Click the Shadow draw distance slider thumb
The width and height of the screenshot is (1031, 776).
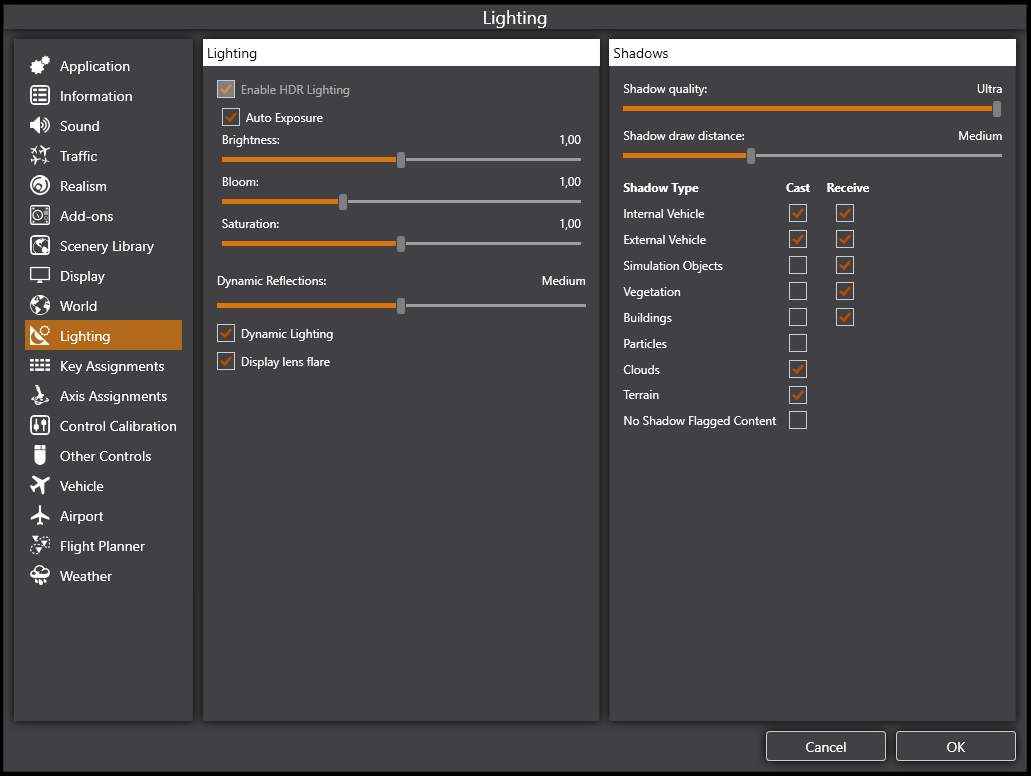click(x=751, y=156)
